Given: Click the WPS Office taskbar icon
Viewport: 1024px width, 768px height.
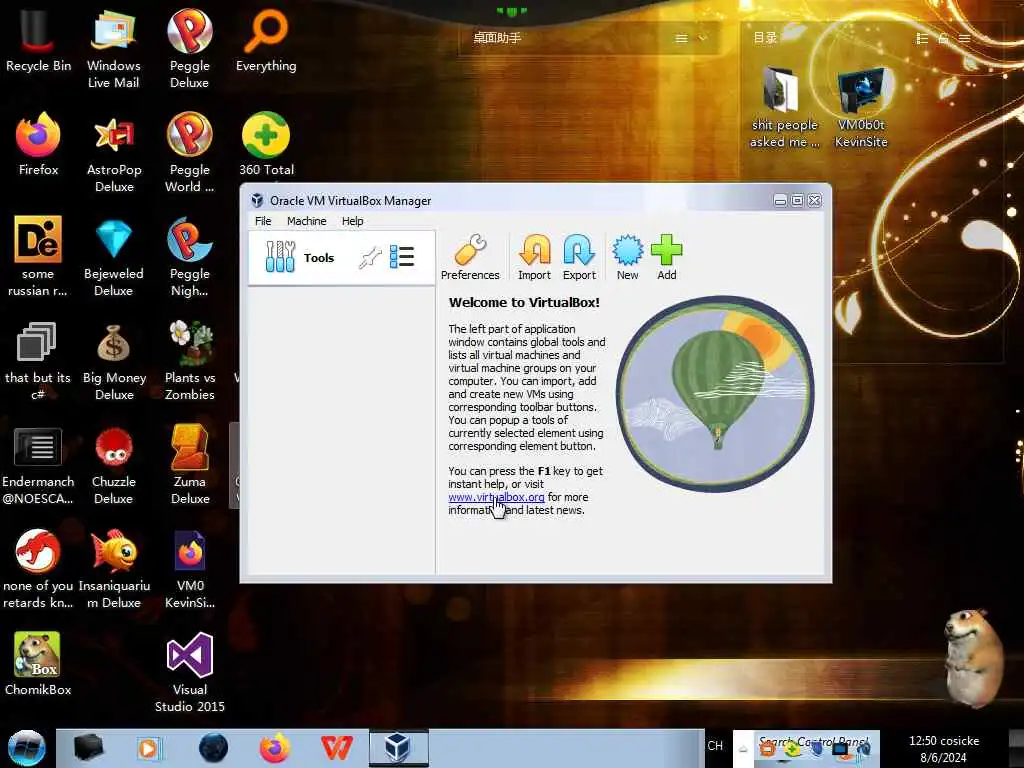Looking at the screenshot, I should click(336, 748).
